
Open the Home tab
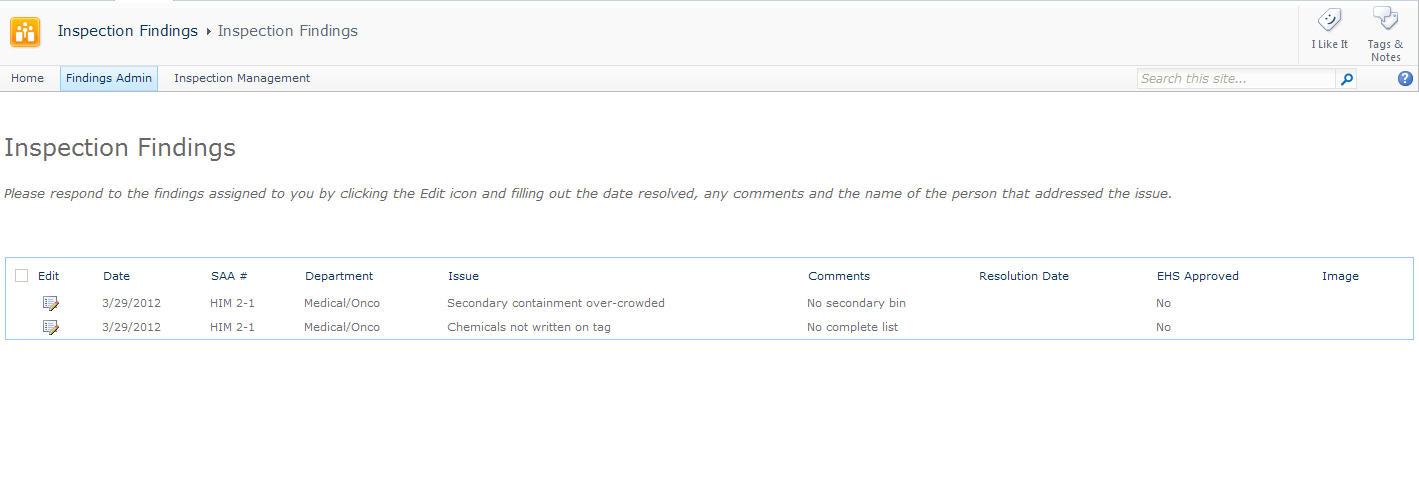(27, 78)
